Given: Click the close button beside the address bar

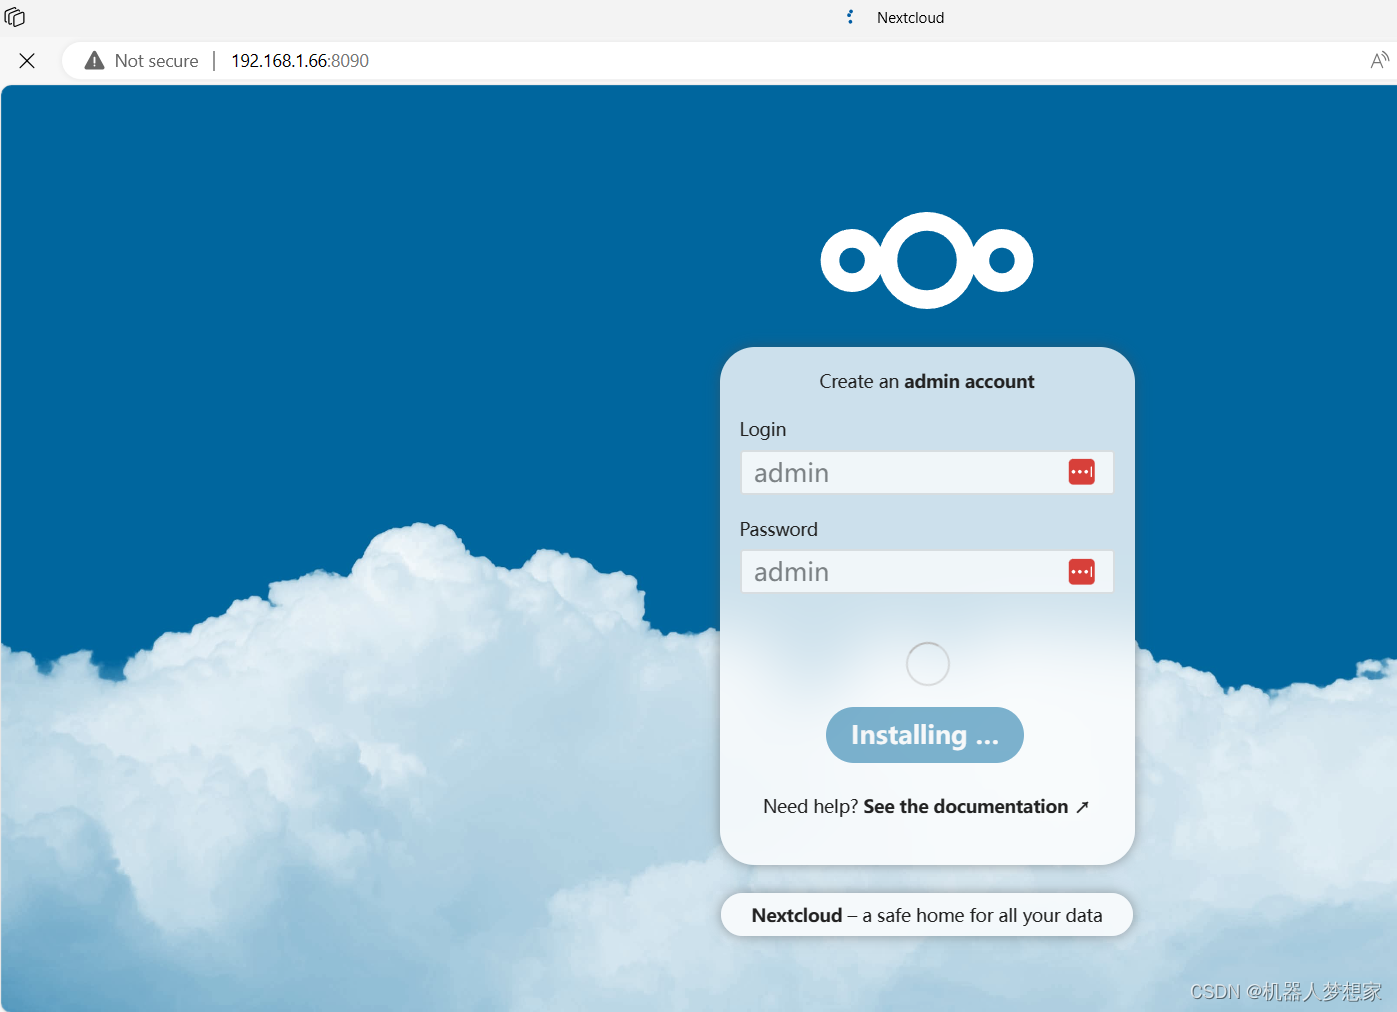Looking at the screenshot, I should (27, 60).
